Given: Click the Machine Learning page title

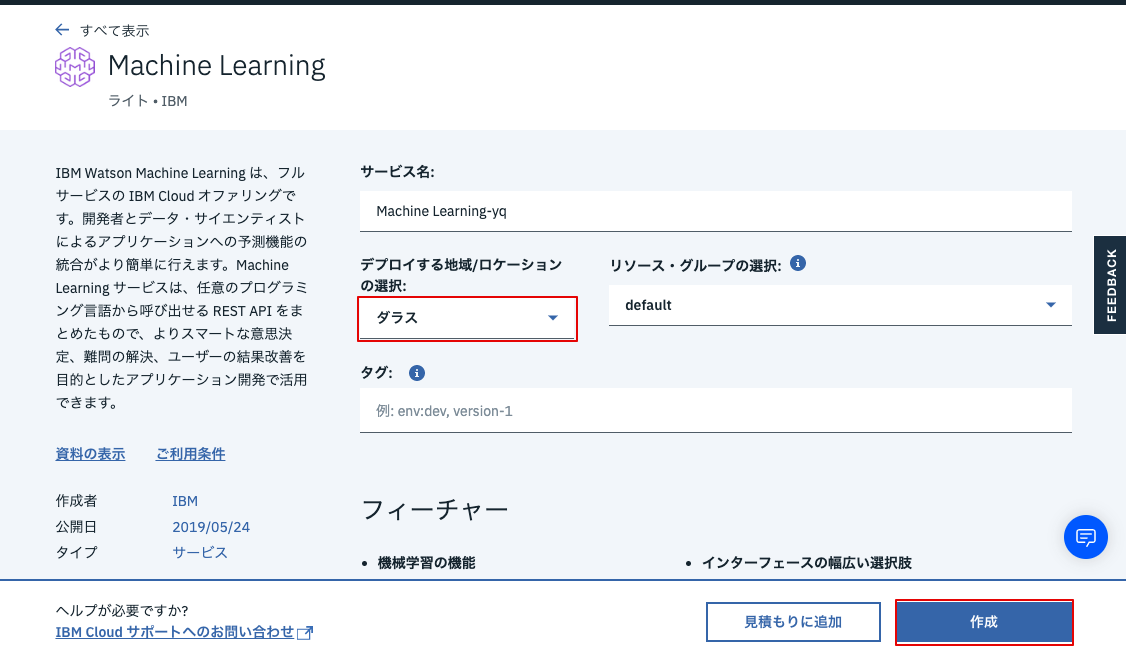Looking at the screenshot, I should 217,65.
